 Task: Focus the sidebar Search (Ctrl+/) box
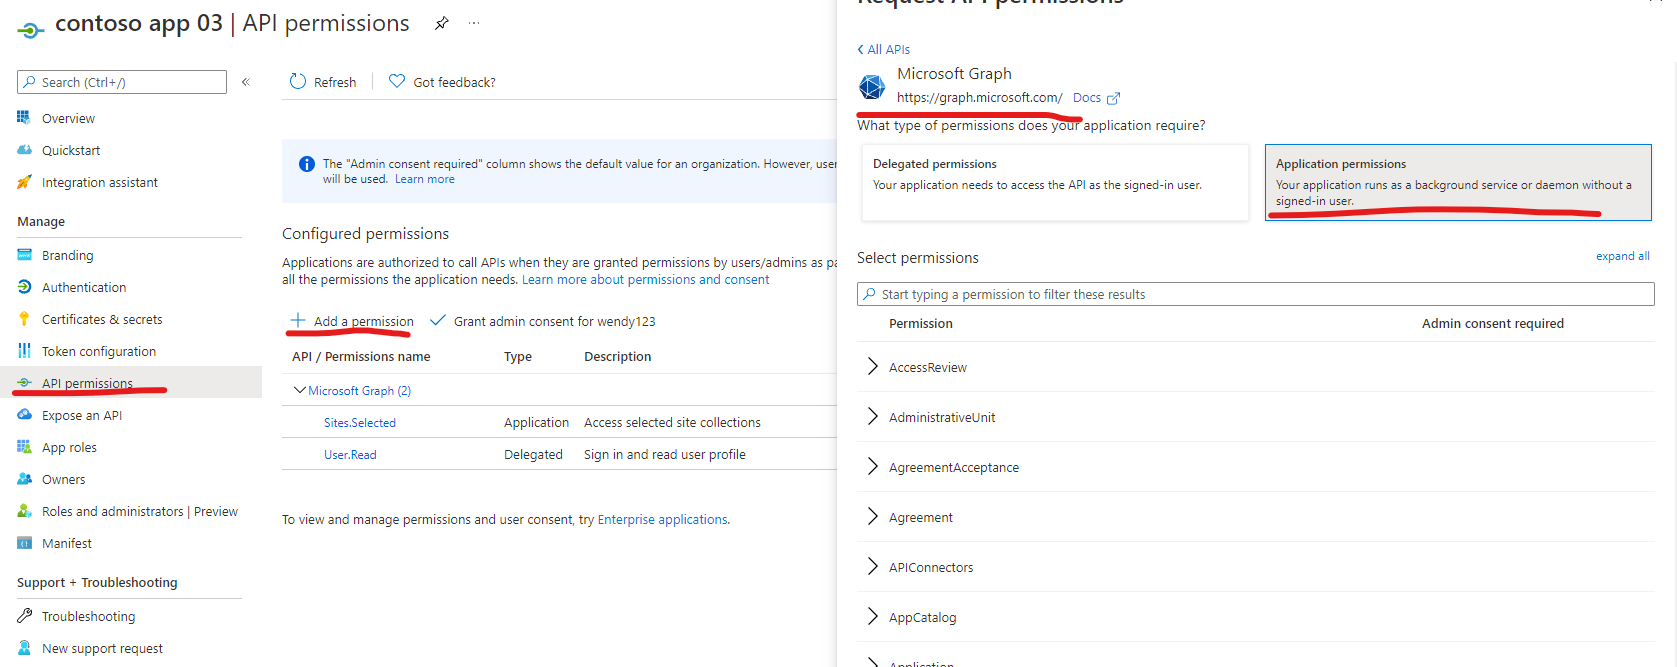coord(122,82)
